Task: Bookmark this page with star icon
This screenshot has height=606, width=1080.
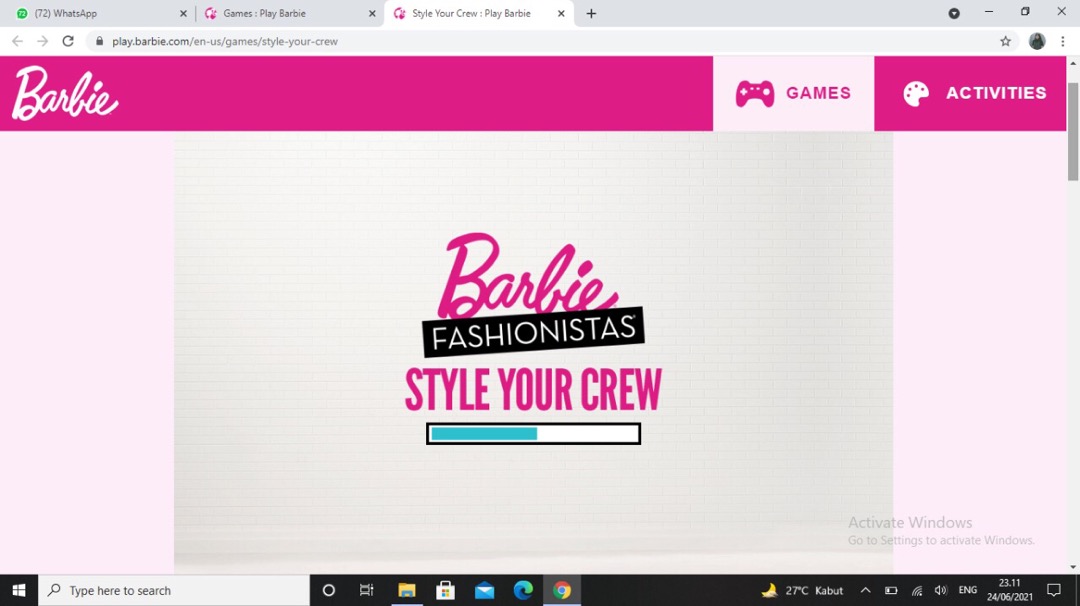Action: pos(1005,41)
